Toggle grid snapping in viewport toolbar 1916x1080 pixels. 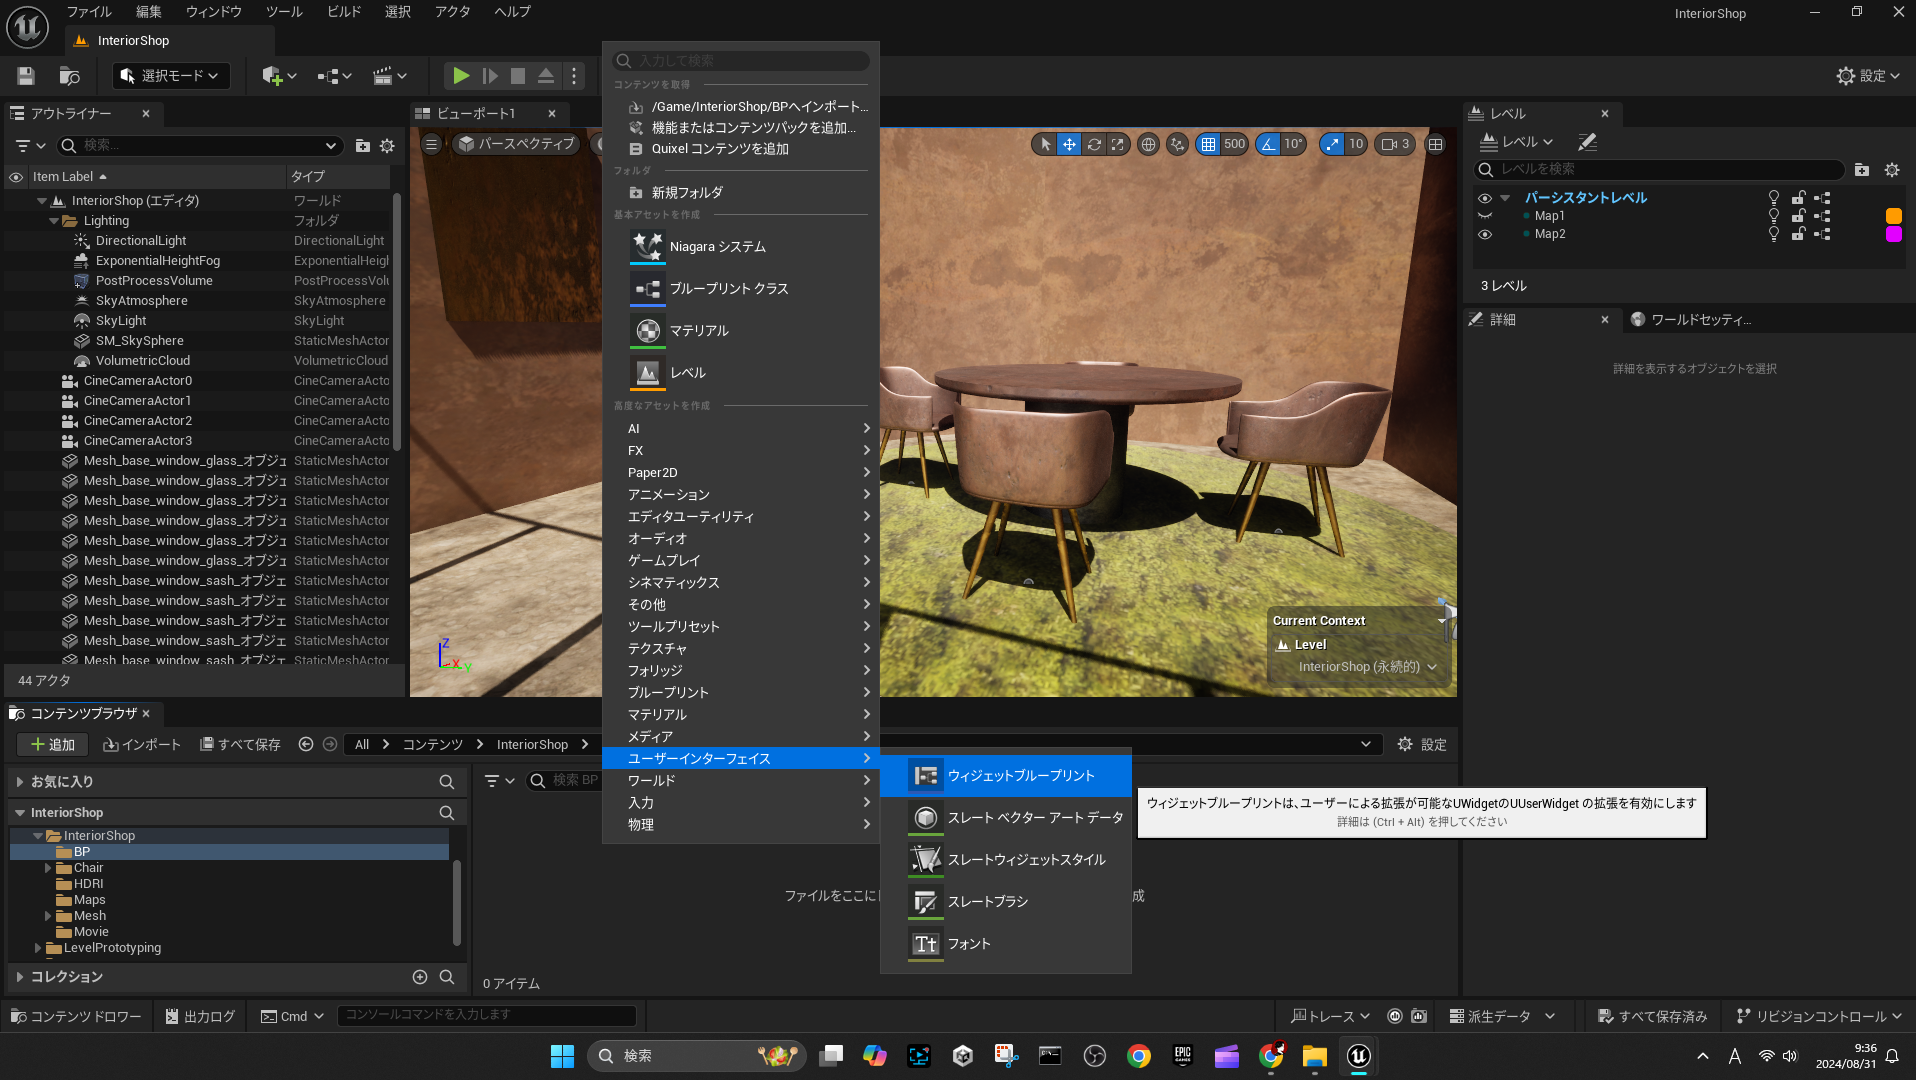coord(1208,144)
